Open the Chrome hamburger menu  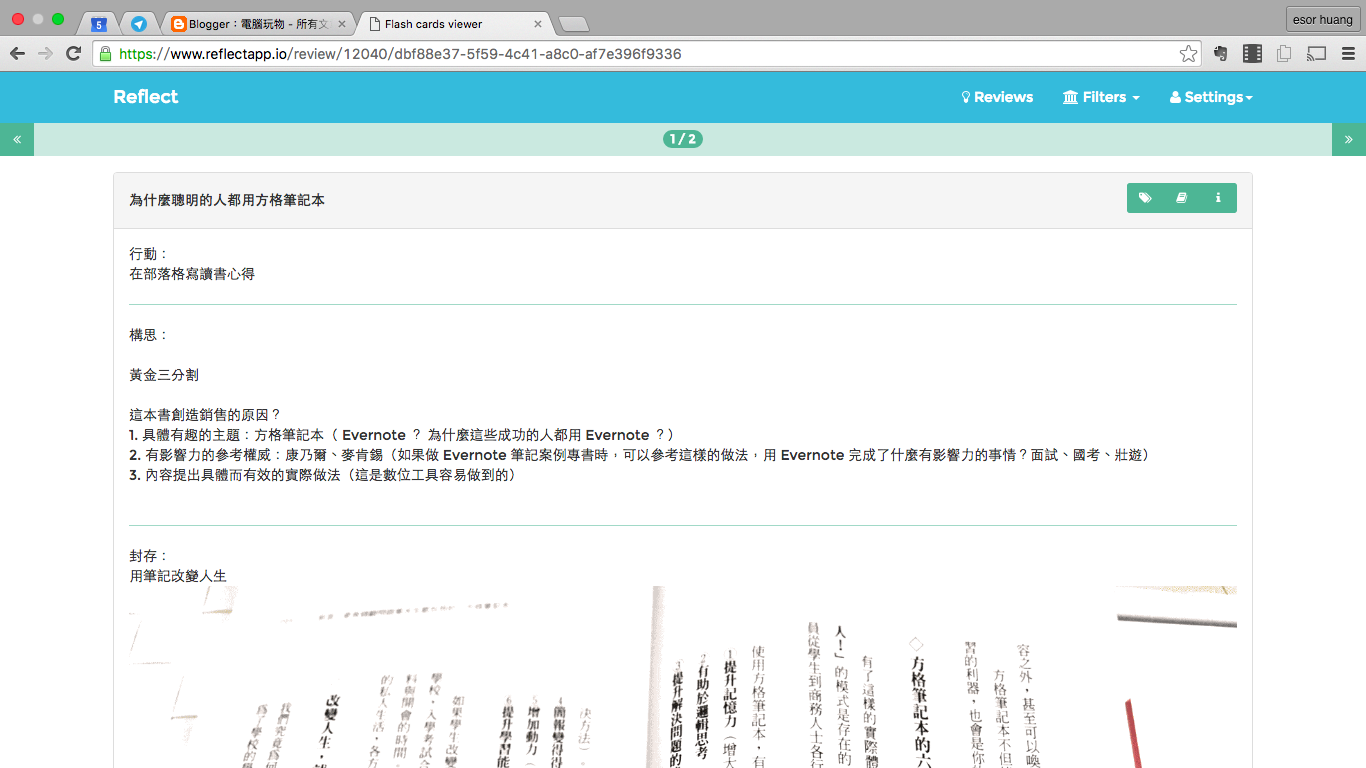click(1348, 54)
